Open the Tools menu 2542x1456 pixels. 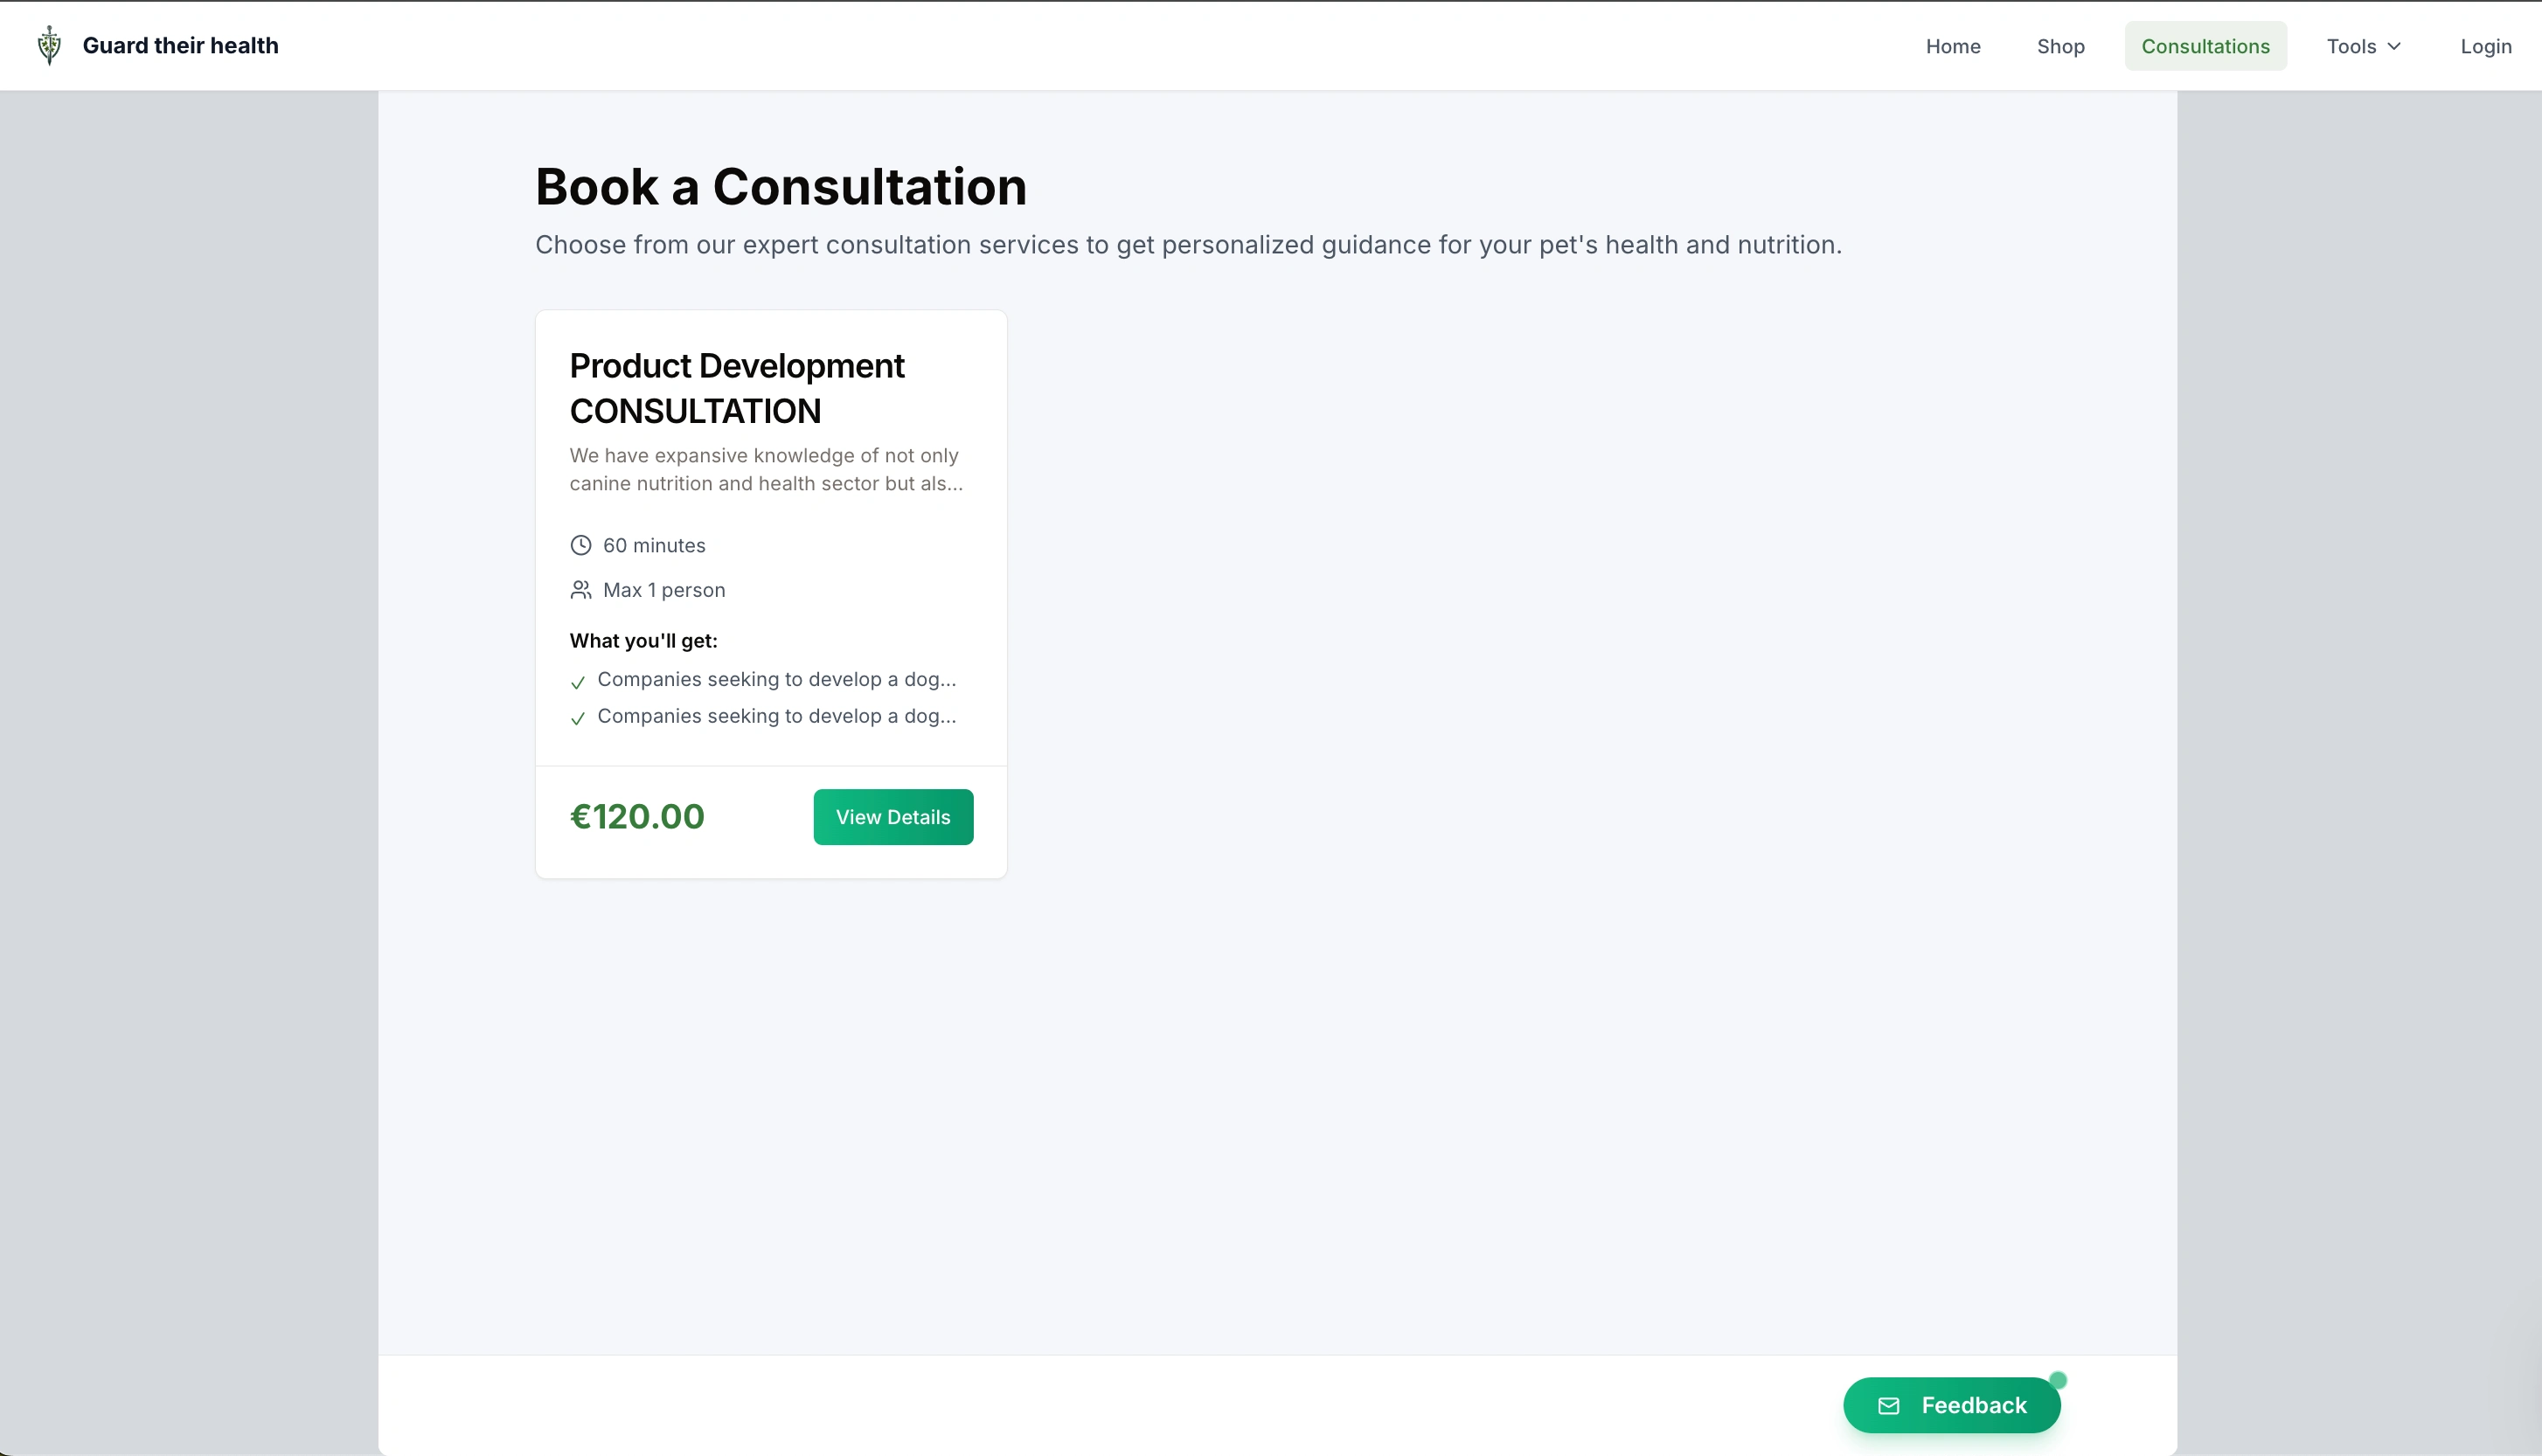pyautogui.click(x=2351, y=46)
